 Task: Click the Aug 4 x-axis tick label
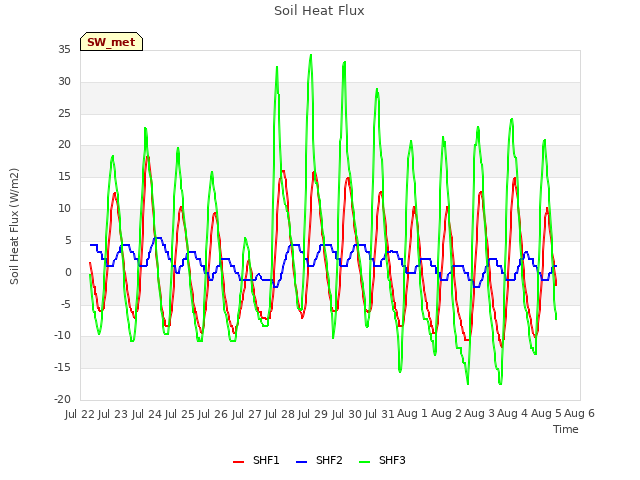[x=513, y=414]
